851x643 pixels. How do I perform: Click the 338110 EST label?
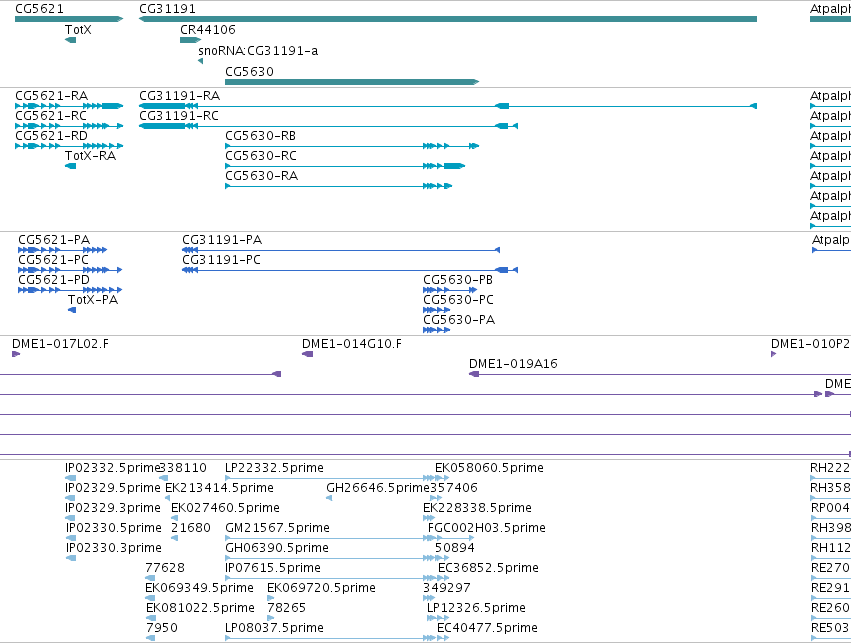coord(183,468)
